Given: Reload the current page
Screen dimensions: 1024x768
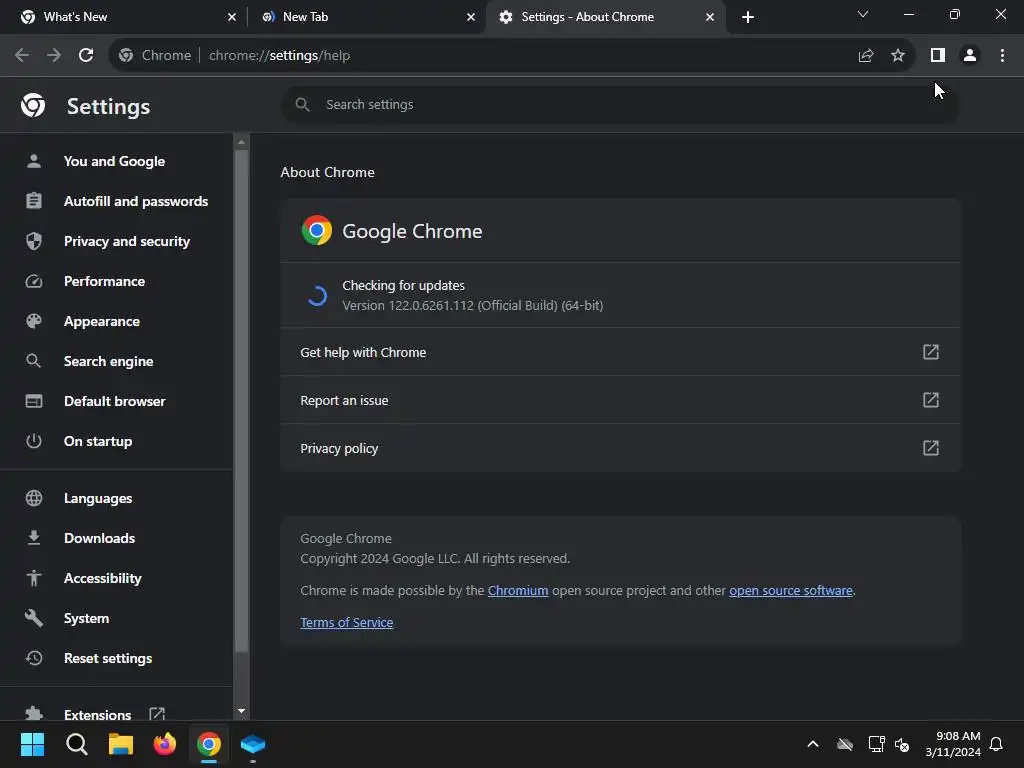Looking at the screenshot, I should [x=86, y=56].
